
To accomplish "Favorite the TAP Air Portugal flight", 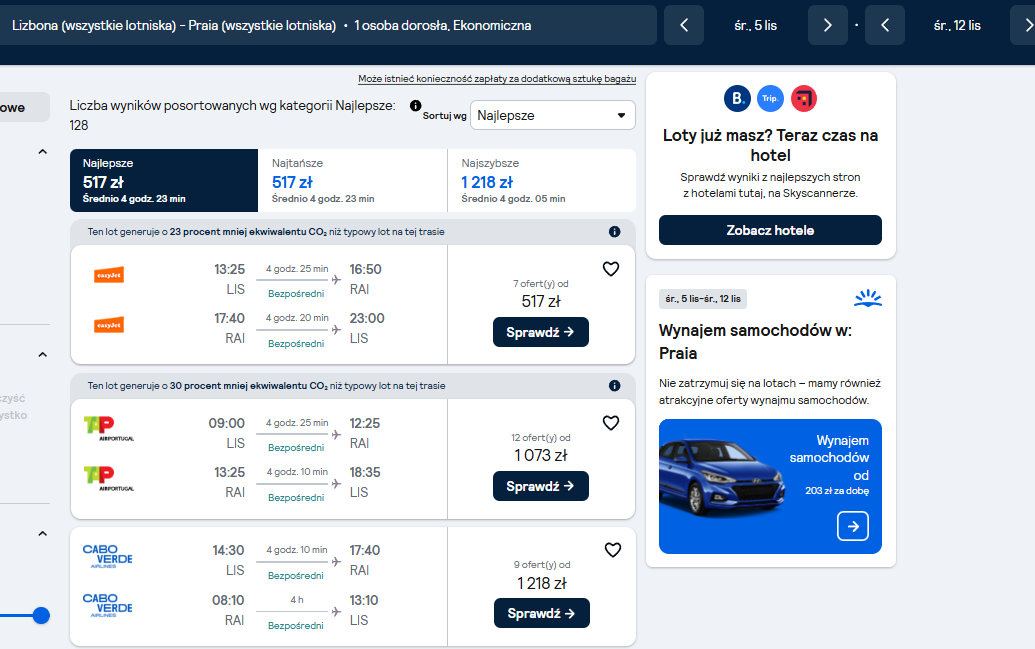I will pyautogui.click(x=611, y=423).
